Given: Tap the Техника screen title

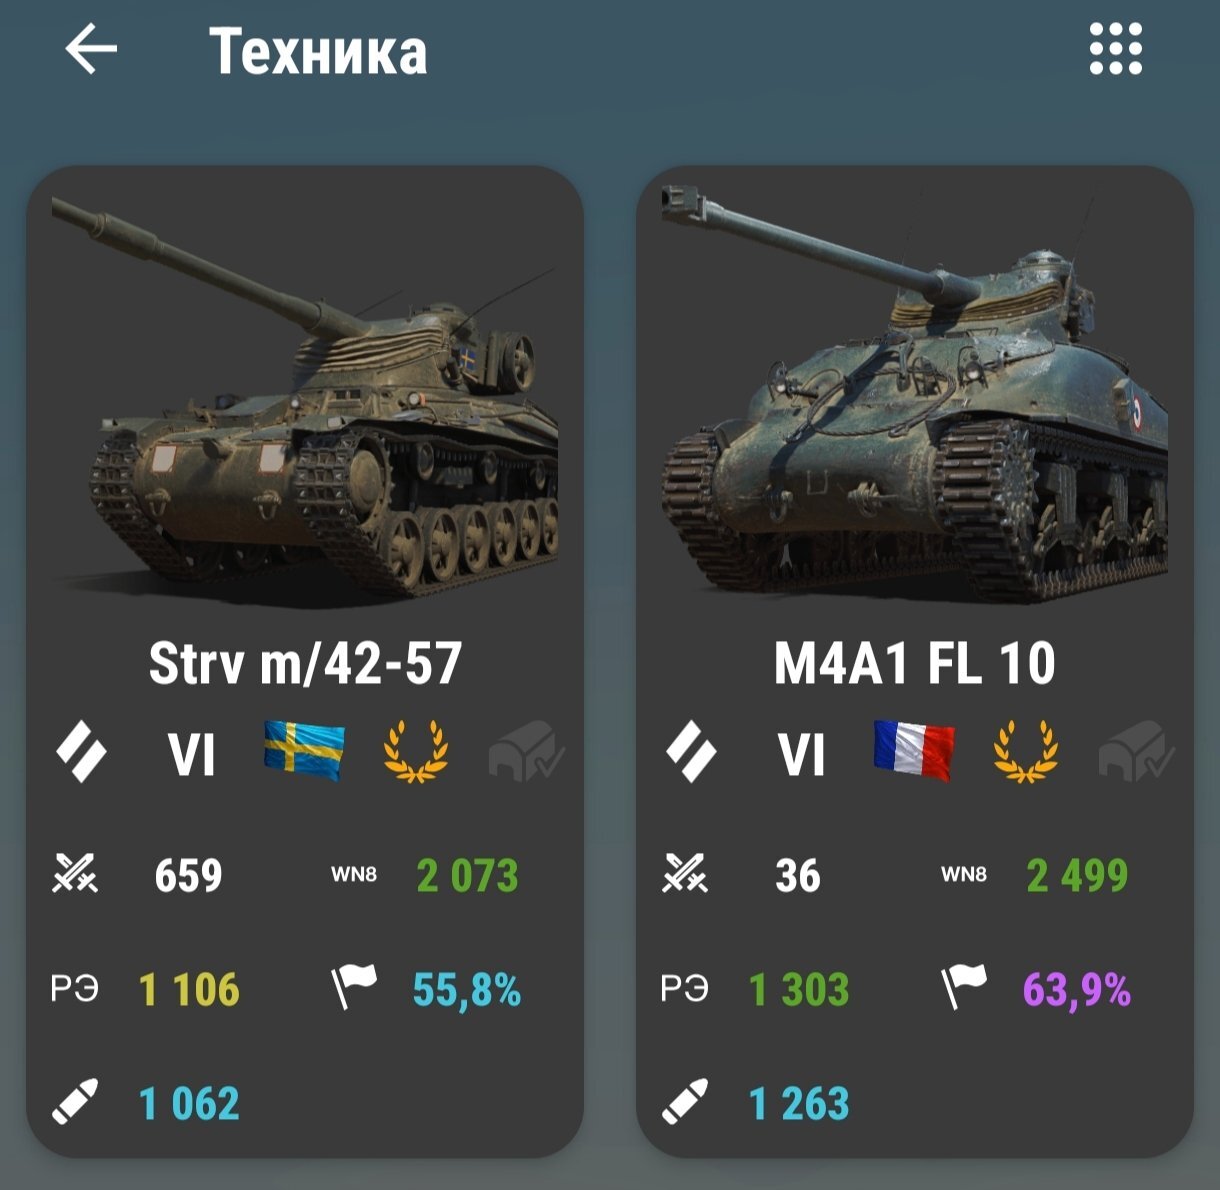Looking at the screenshot, I should [318, 52].
